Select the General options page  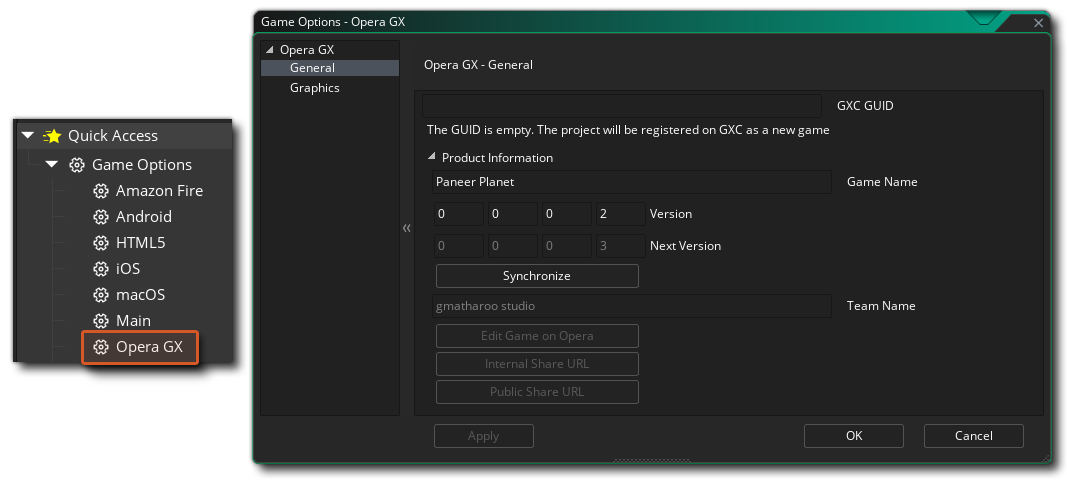pos(312,68)
